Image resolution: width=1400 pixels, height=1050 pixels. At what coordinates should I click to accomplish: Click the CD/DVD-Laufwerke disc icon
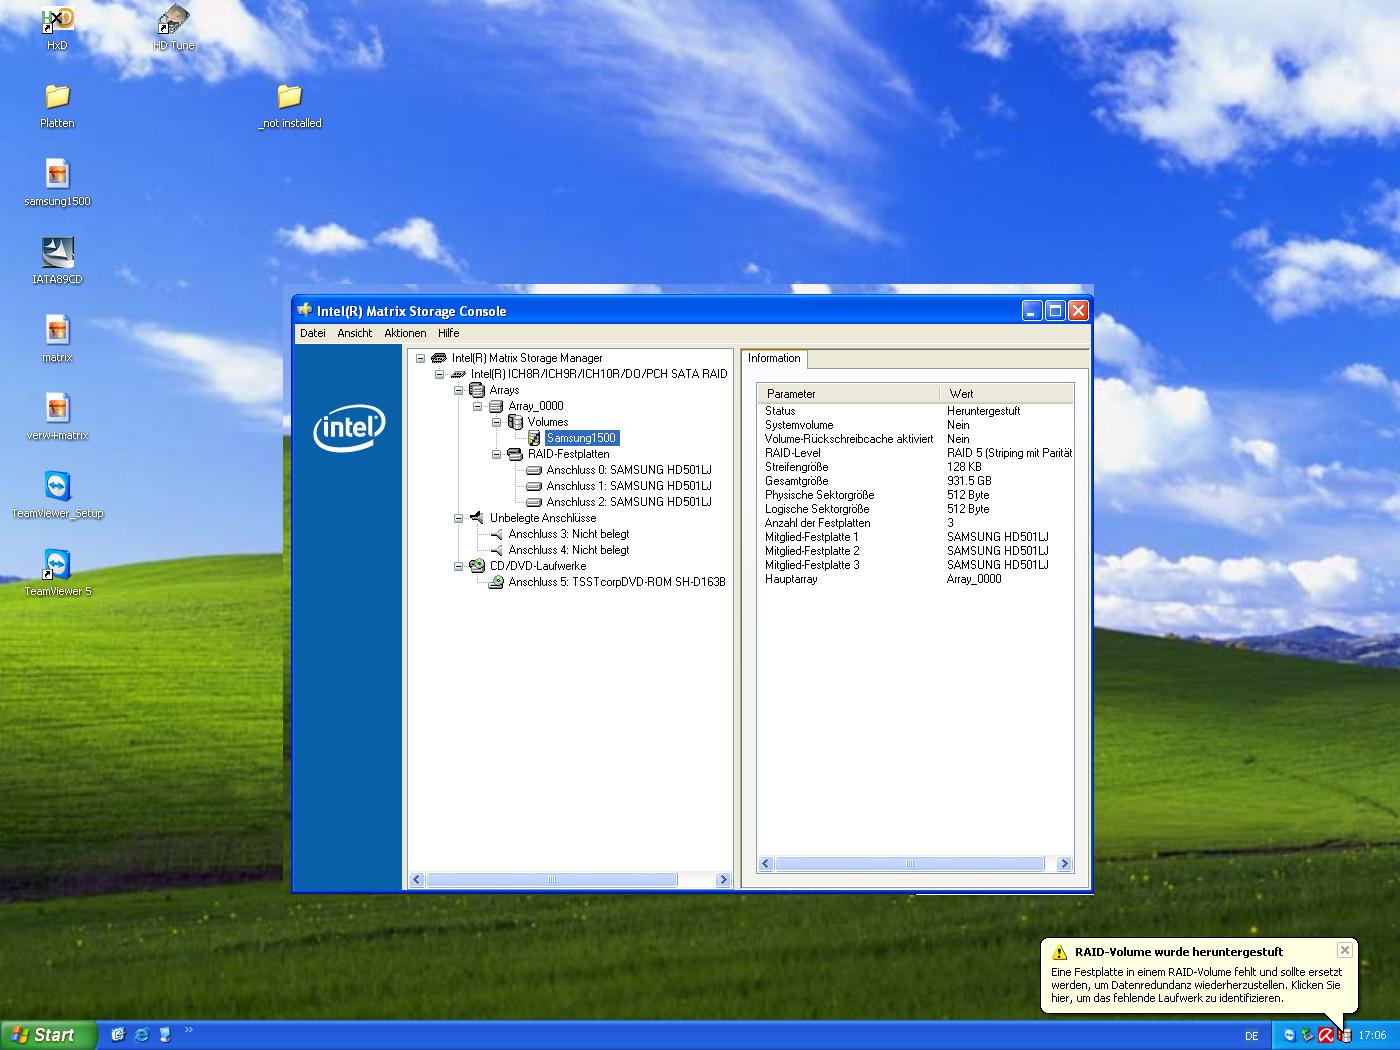477,566
